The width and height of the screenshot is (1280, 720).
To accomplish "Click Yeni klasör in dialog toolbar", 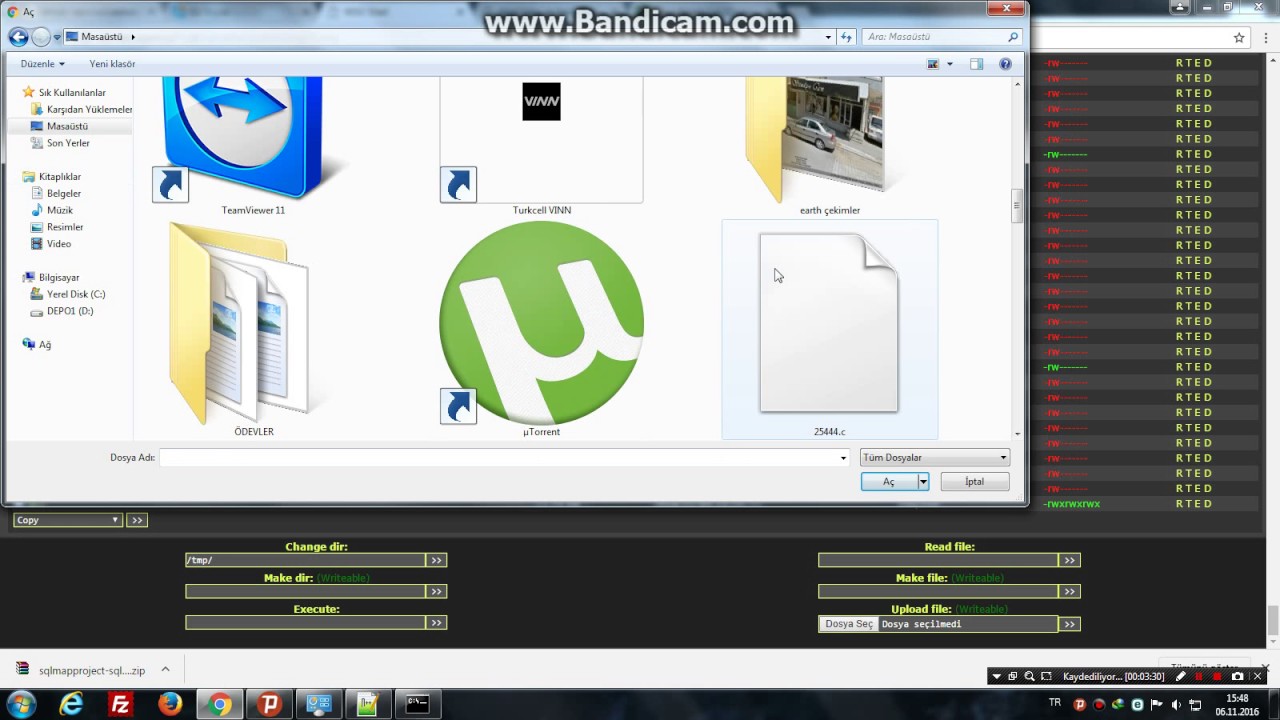I will click(112, 64).
